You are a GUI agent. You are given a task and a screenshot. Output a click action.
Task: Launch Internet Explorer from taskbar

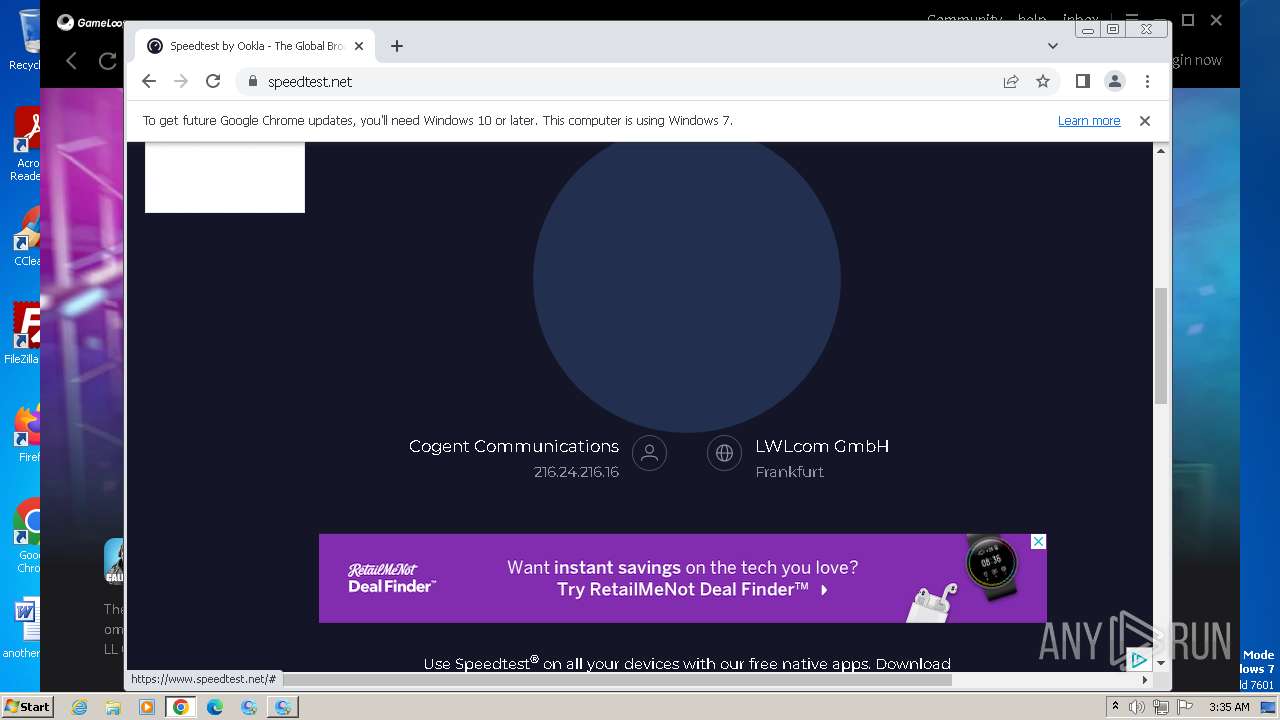pyautogui.click(x=79, y=707)
